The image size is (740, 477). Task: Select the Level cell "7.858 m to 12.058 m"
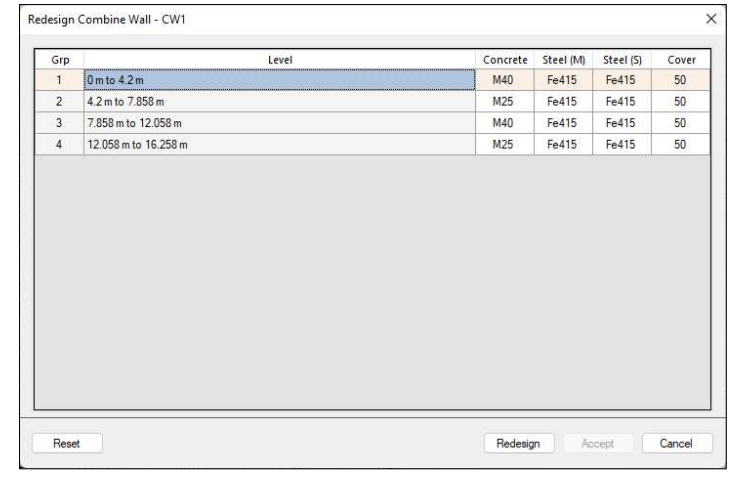279,123
